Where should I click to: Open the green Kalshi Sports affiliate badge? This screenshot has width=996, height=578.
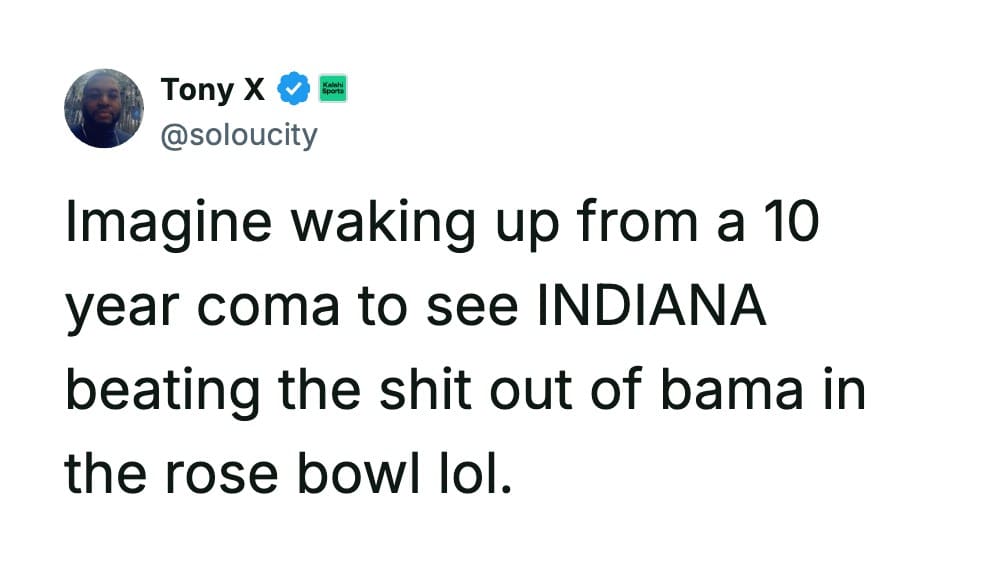[332, 89]
